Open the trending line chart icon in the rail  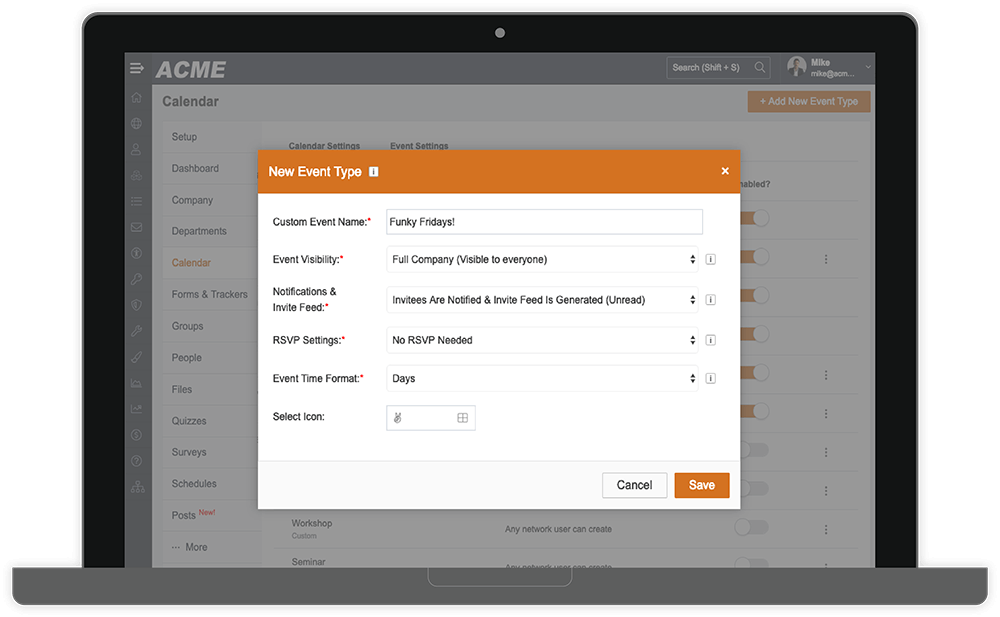click(x=136, y=409)
